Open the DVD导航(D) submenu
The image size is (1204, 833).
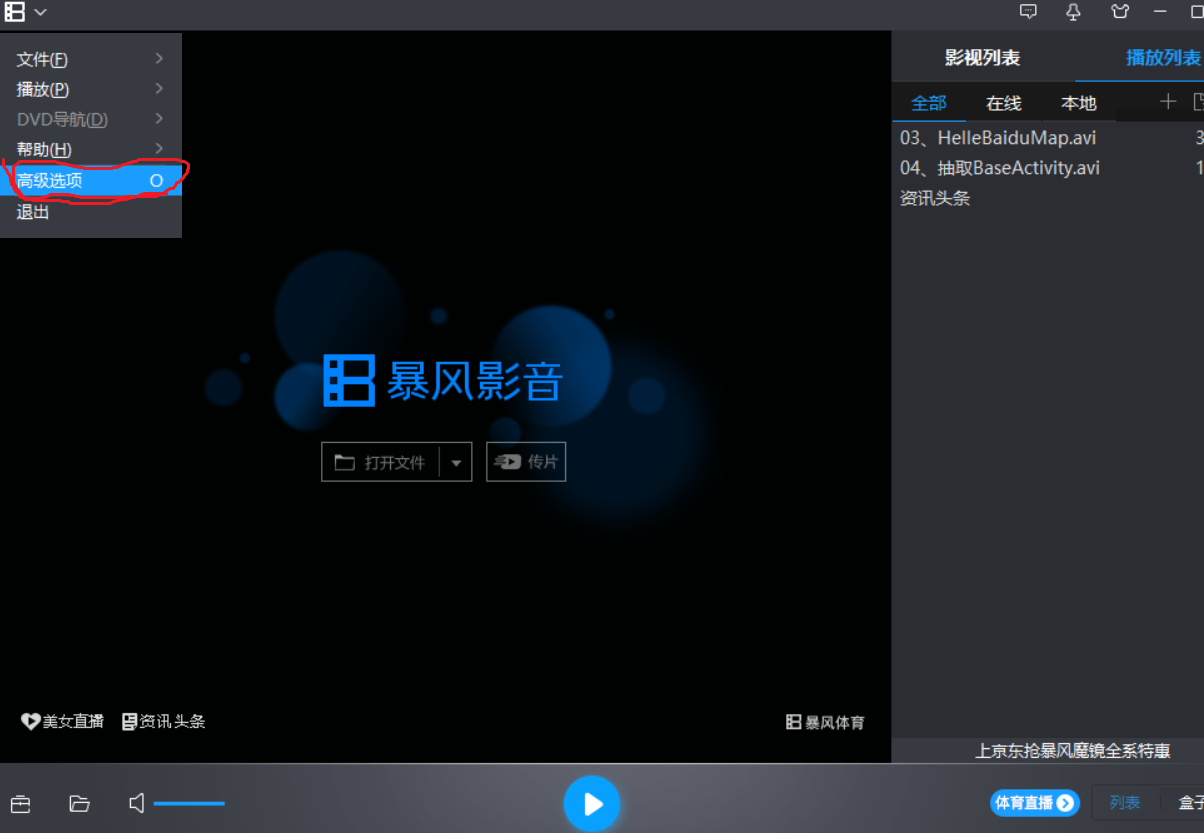click(90, 119)
